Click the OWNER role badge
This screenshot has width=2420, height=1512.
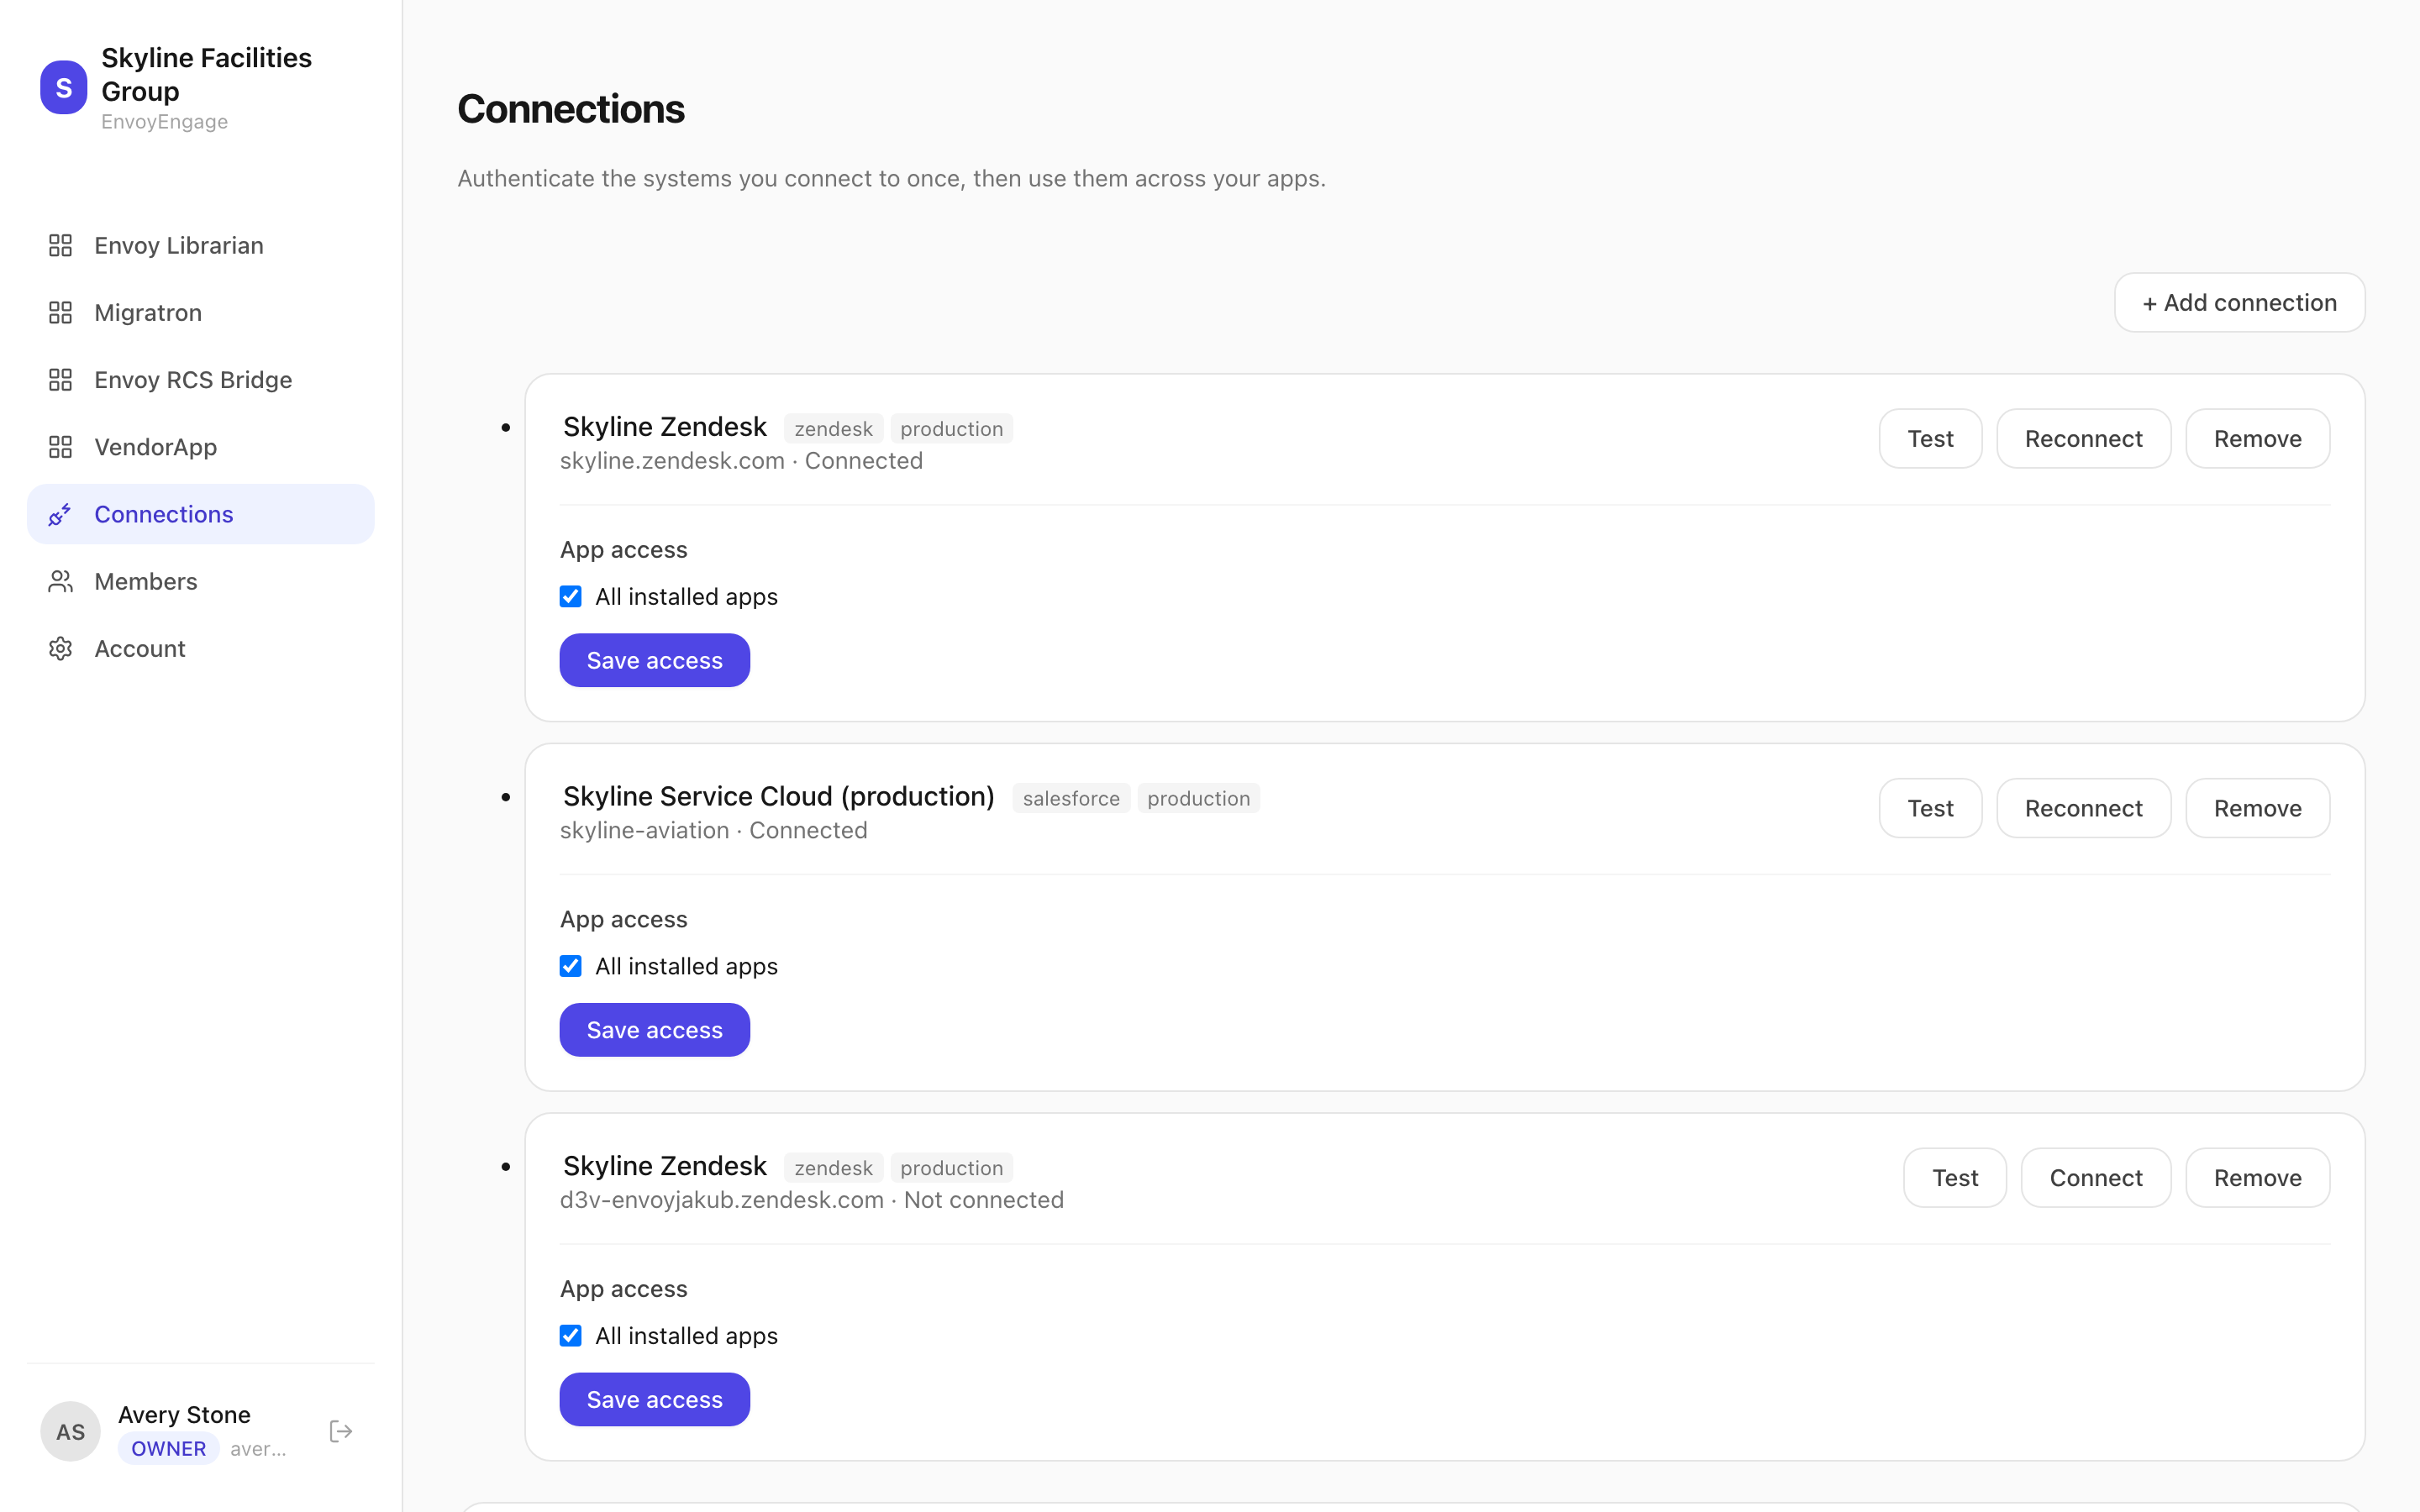(168, 1448)
